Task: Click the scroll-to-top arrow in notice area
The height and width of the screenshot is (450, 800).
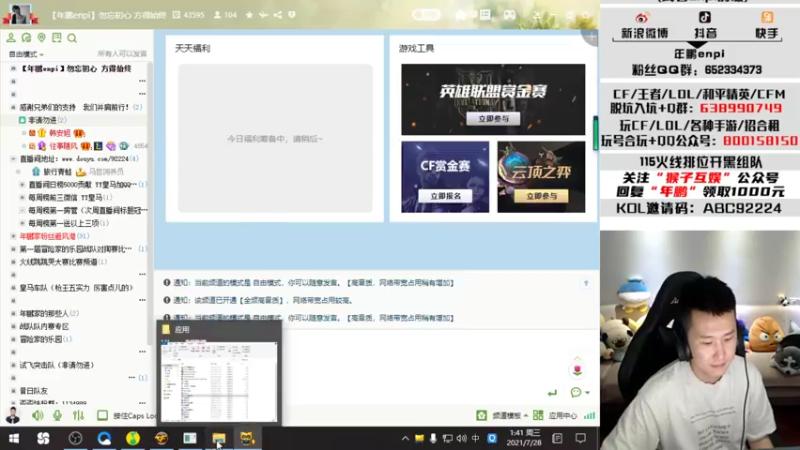Action: coord(586,283)
